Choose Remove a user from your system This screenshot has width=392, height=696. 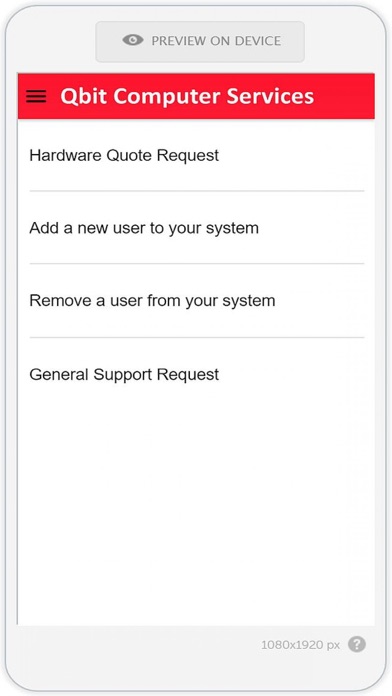152,301
